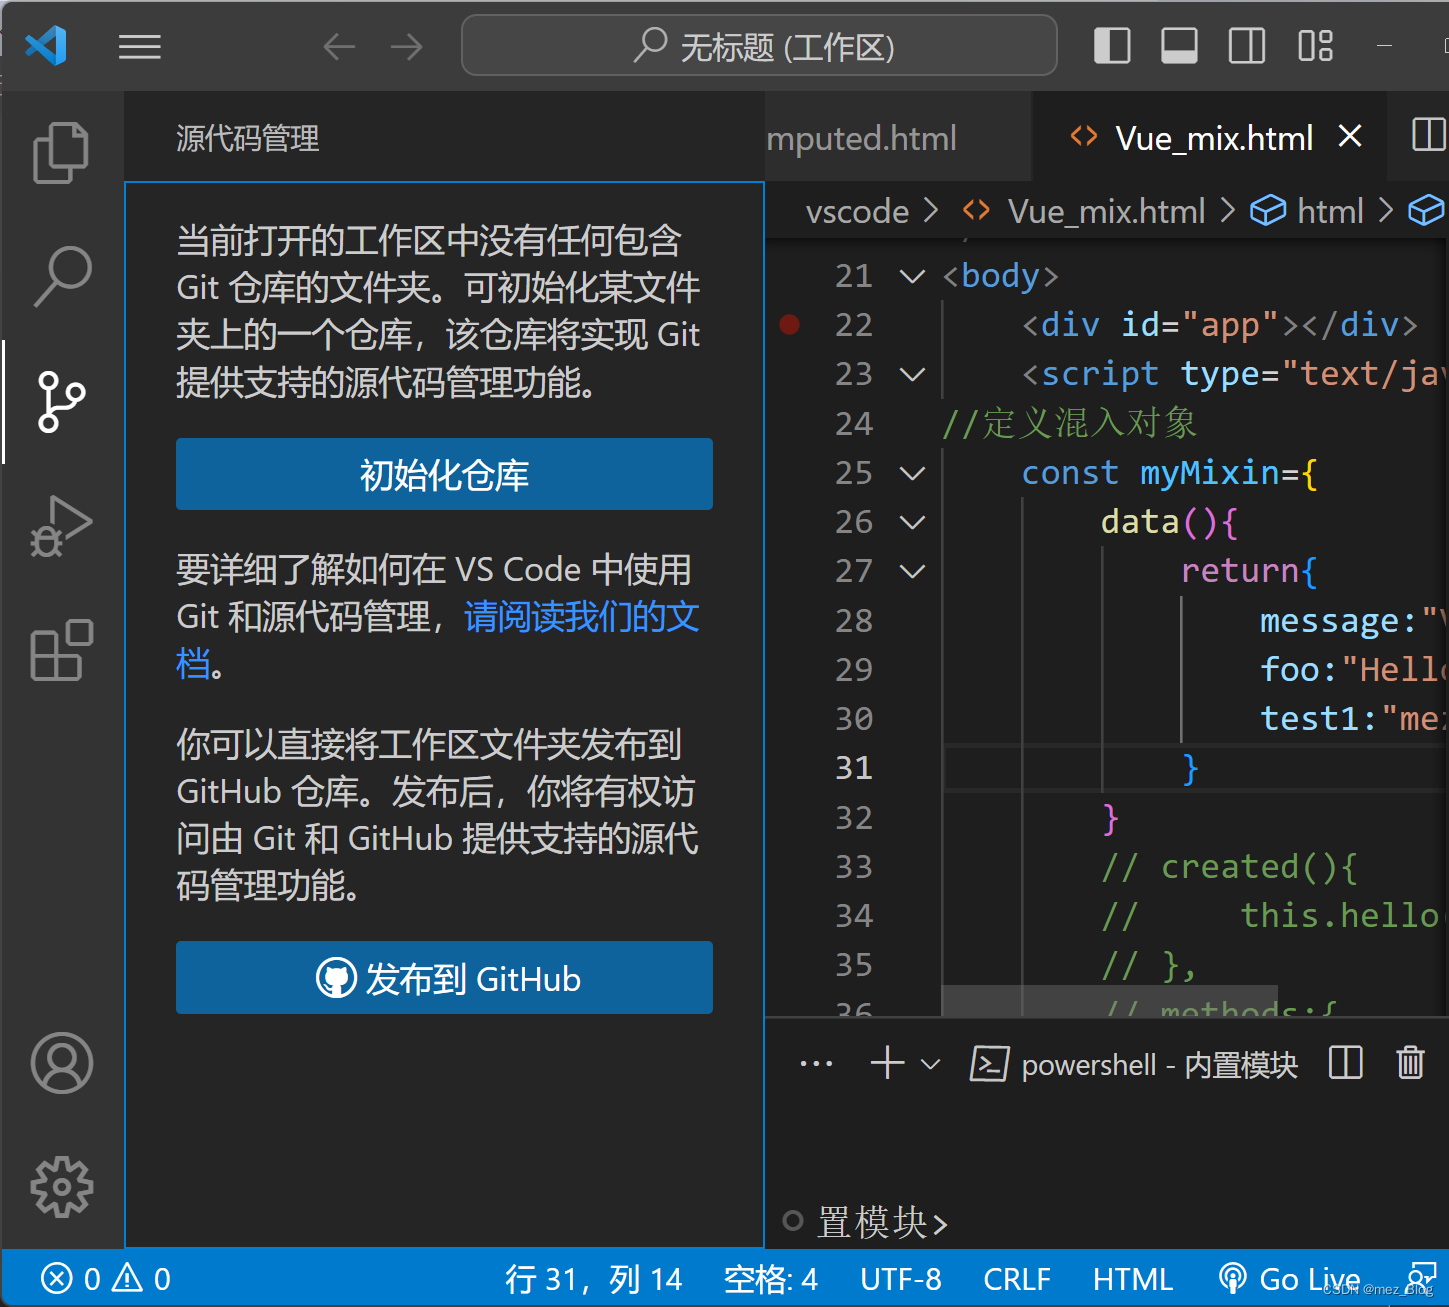Split the editor to the right

1428,135
